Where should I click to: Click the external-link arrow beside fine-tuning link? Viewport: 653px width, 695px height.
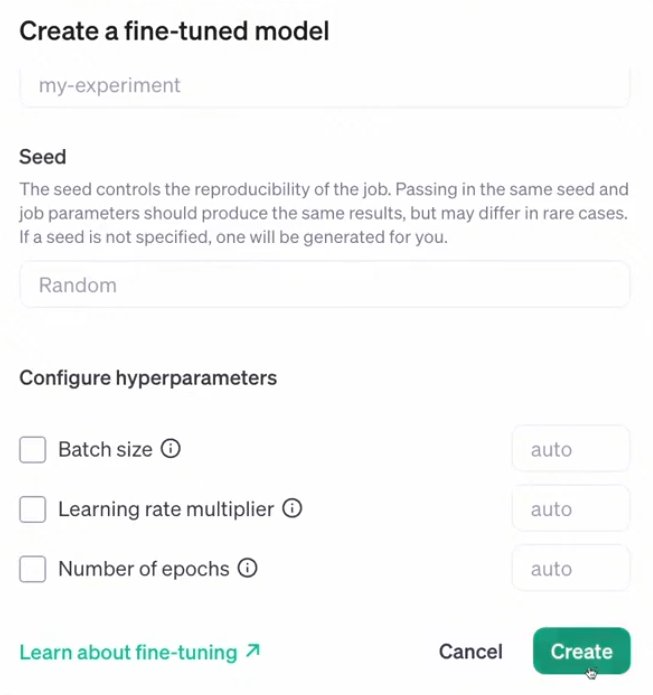click(253, 650)
